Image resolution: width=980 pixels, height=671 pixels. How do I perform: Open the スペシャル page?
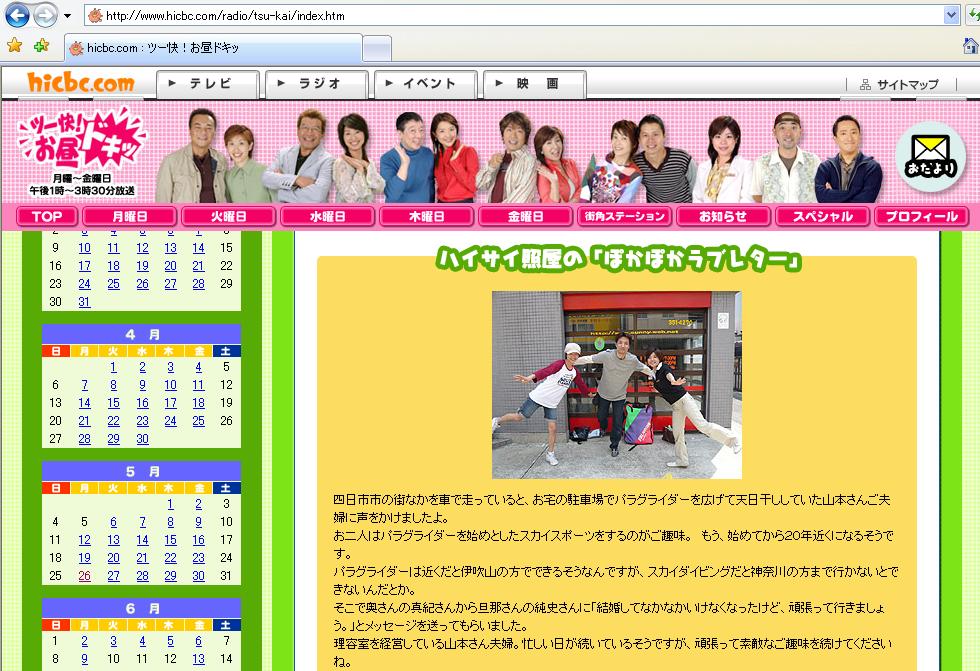coord(822,217)
